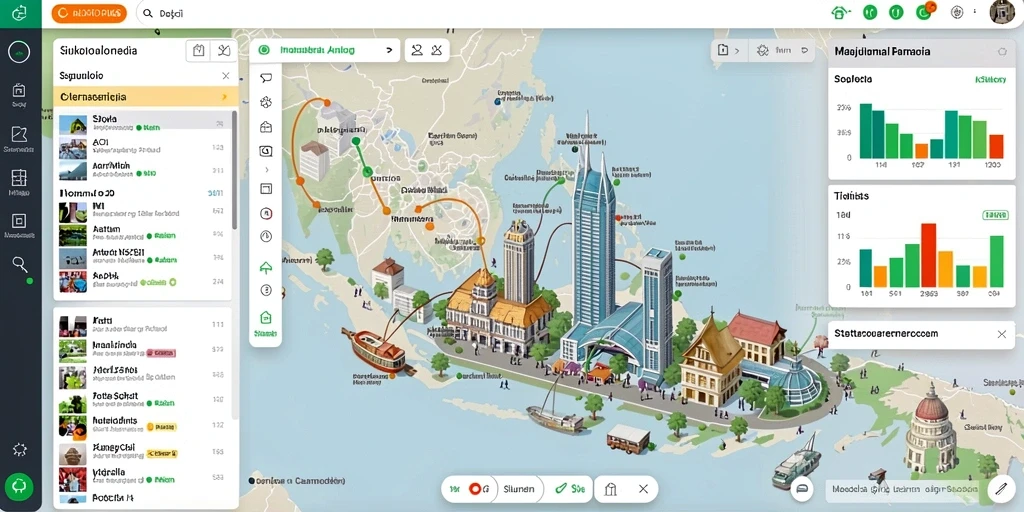Click the yellow tag on XuneyChil row
The height and width of the screenshot is (512, 1024).
coord(162,453)
